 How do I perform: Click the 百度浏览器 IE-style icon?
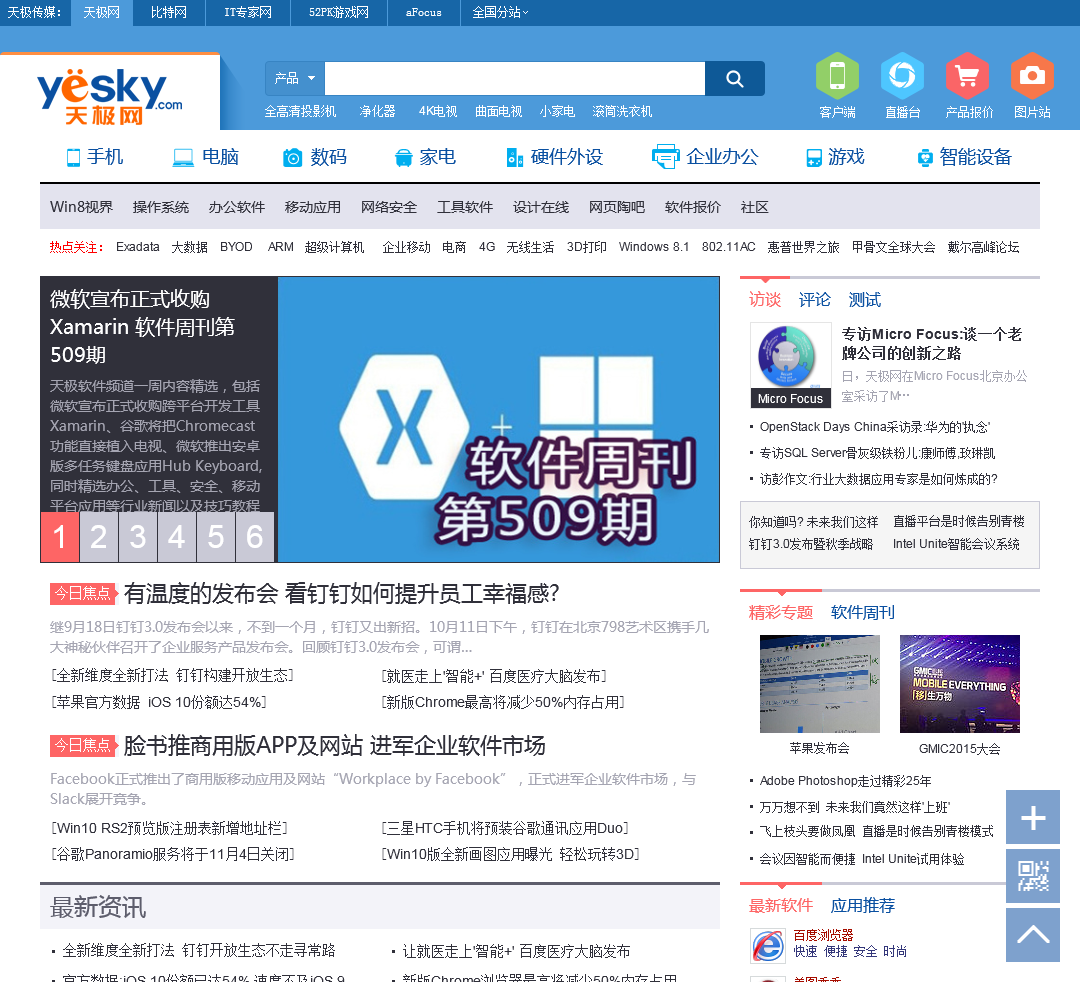point(767,945)
